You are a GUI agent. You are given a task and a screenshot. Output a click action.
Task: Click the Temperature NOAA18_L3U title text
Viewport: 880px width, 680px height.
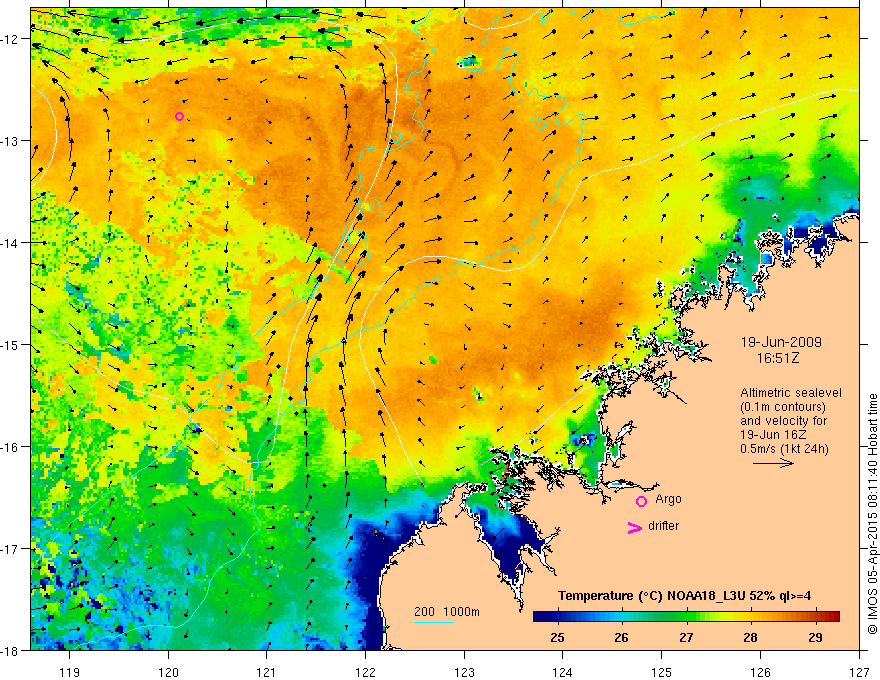(684, 596)
